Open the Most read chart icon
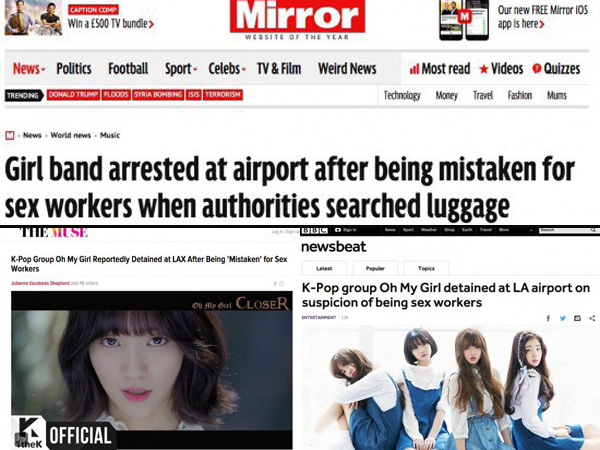600x450 pixels. click(414, 69)
